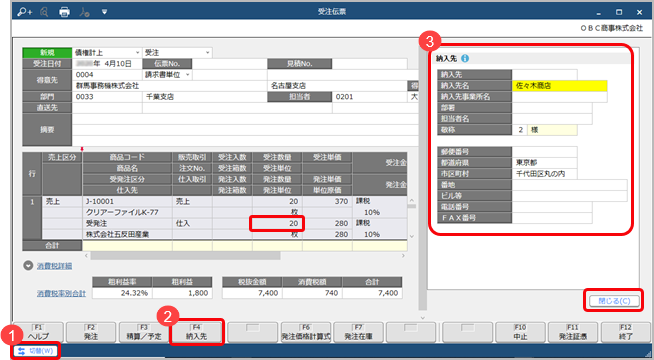This screenshot has height=360, width=654.
Task: Click the detail grid horizontal scrollbar thumb
Action: coord(185,256)
